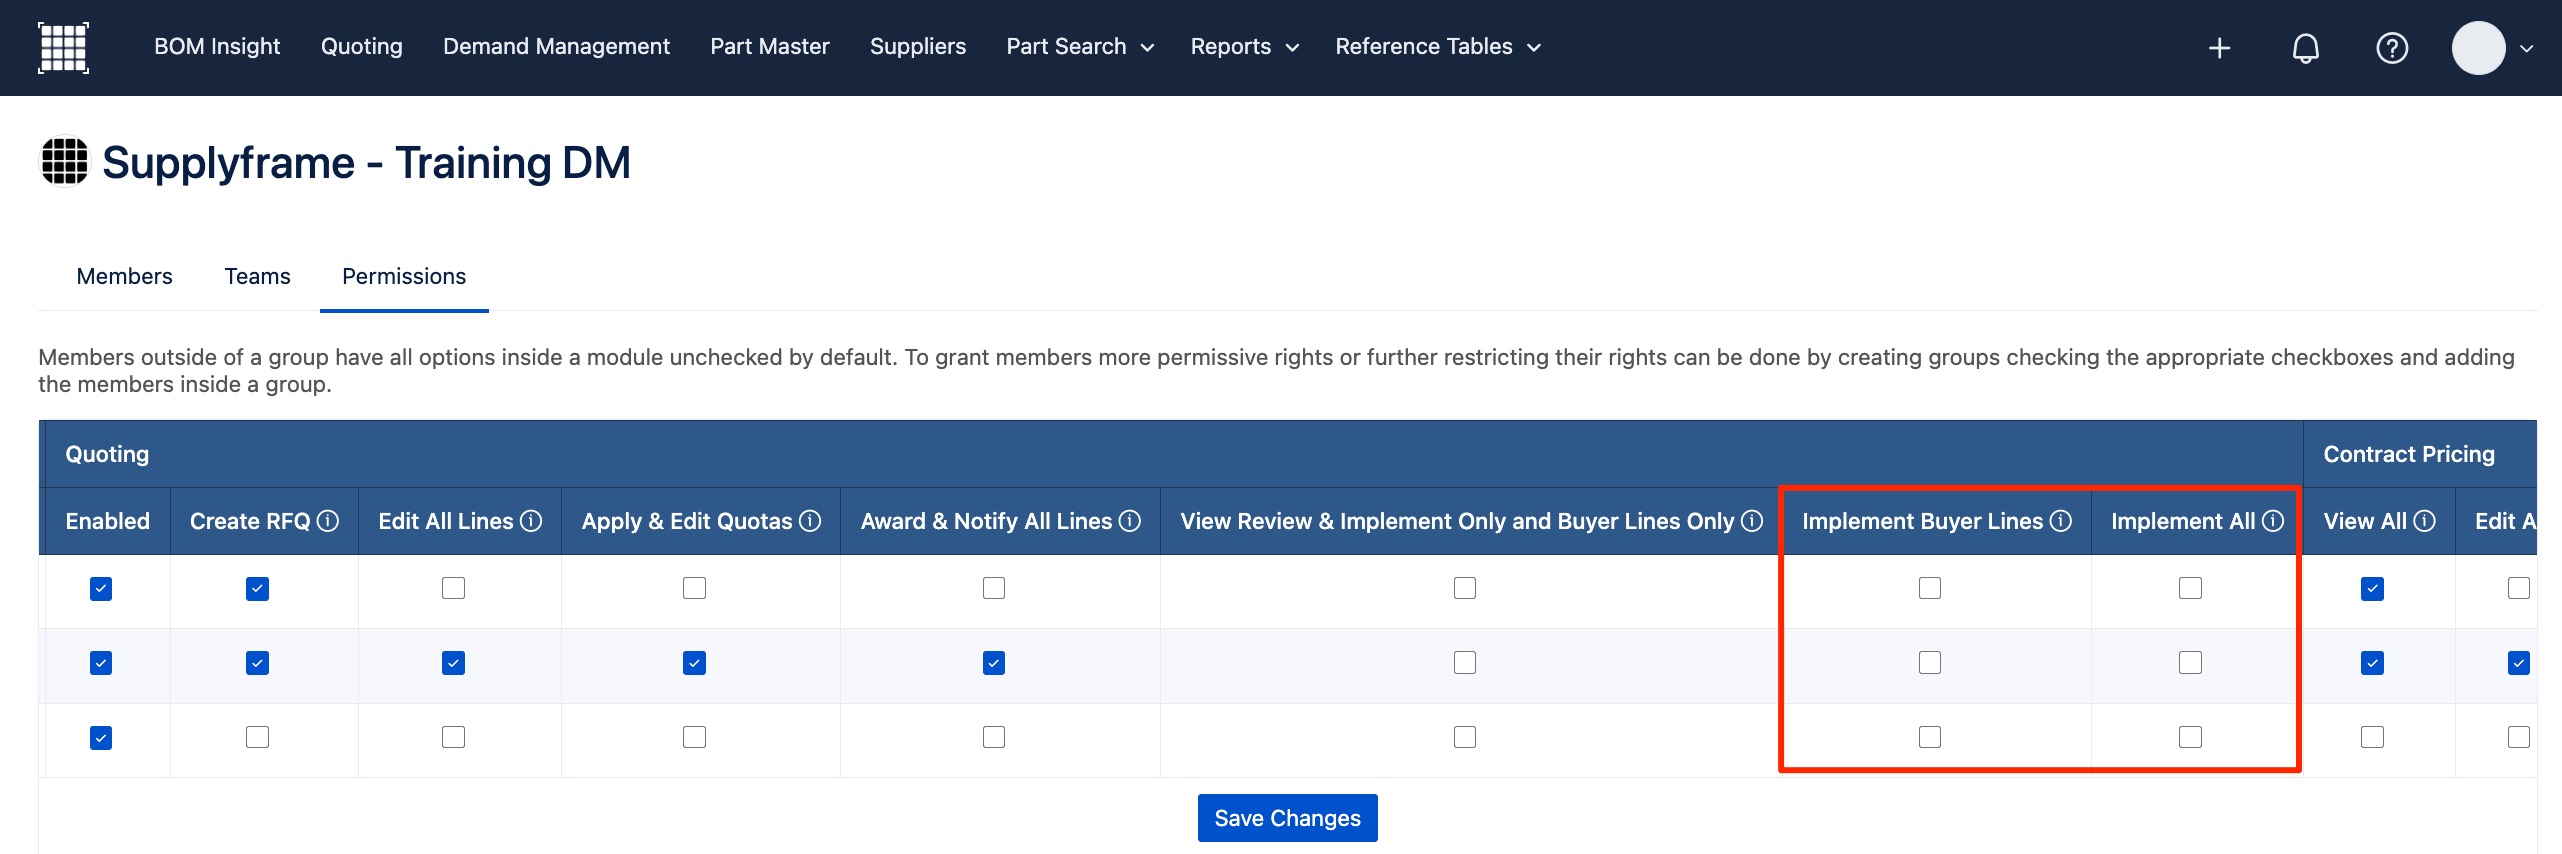Image resolution: width=2562 pixels, height=854 pixels.
Task: Expand the Reports dropdown
Action: (x=1244, y=47)
